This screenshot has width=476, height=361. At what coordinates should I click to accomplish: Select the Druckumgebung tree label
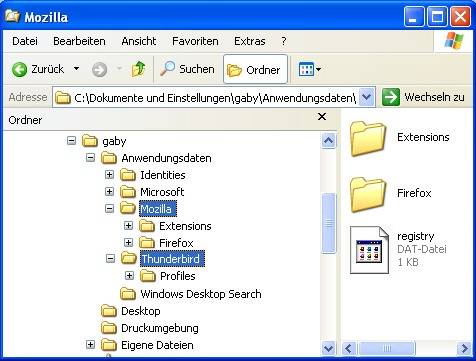[160, 328]
